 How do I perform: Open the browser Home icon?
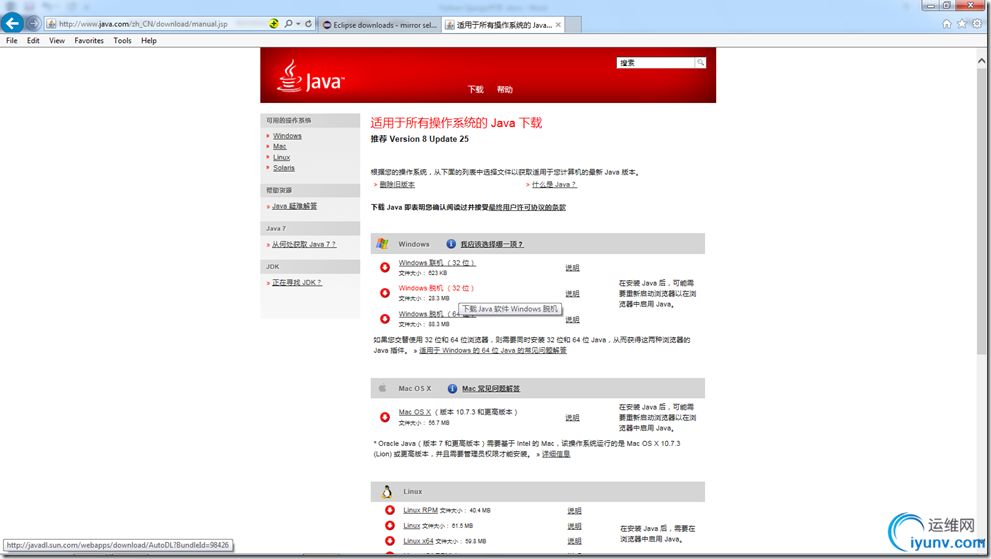[x=946, y=23]
